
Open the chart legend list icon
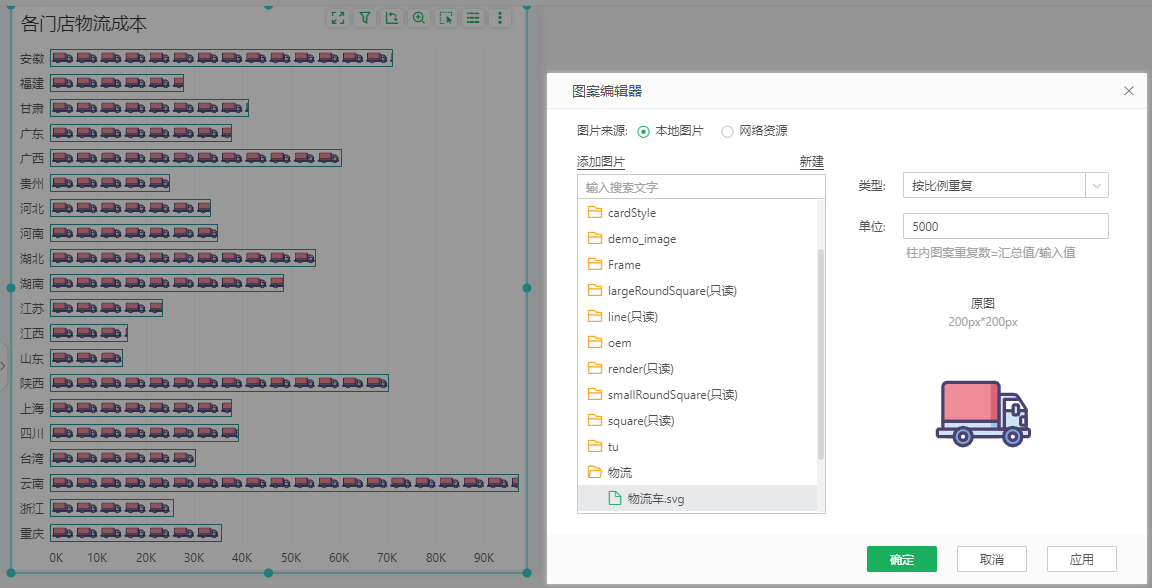(x=473, y=17)
